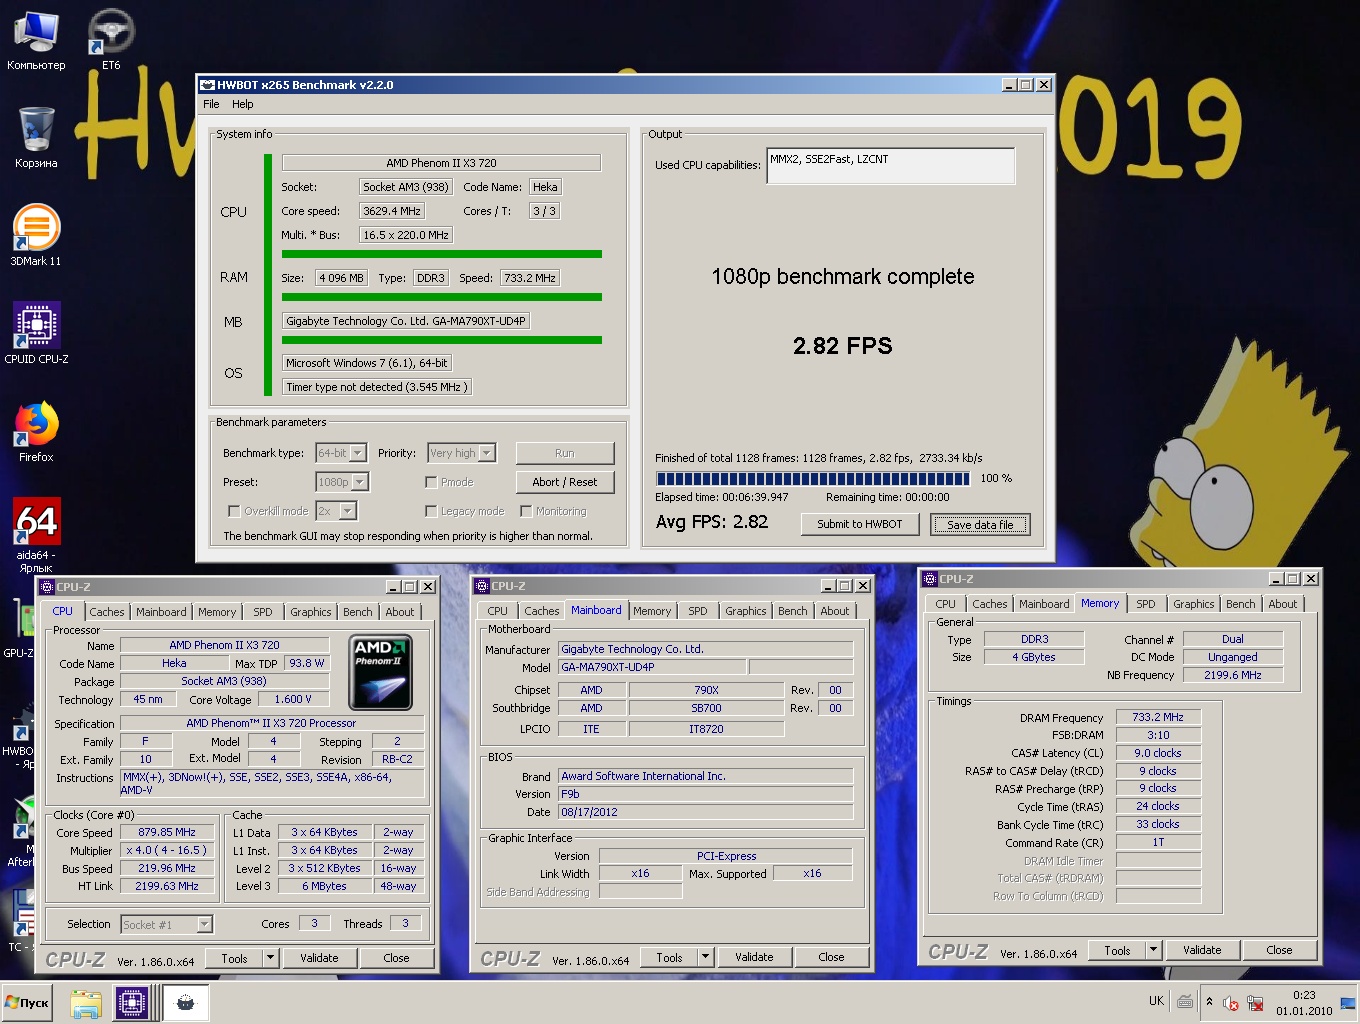The image size is (1360, 1024).
Task: Click the HWBOT x265 window title icon
Action: (207, 85)
